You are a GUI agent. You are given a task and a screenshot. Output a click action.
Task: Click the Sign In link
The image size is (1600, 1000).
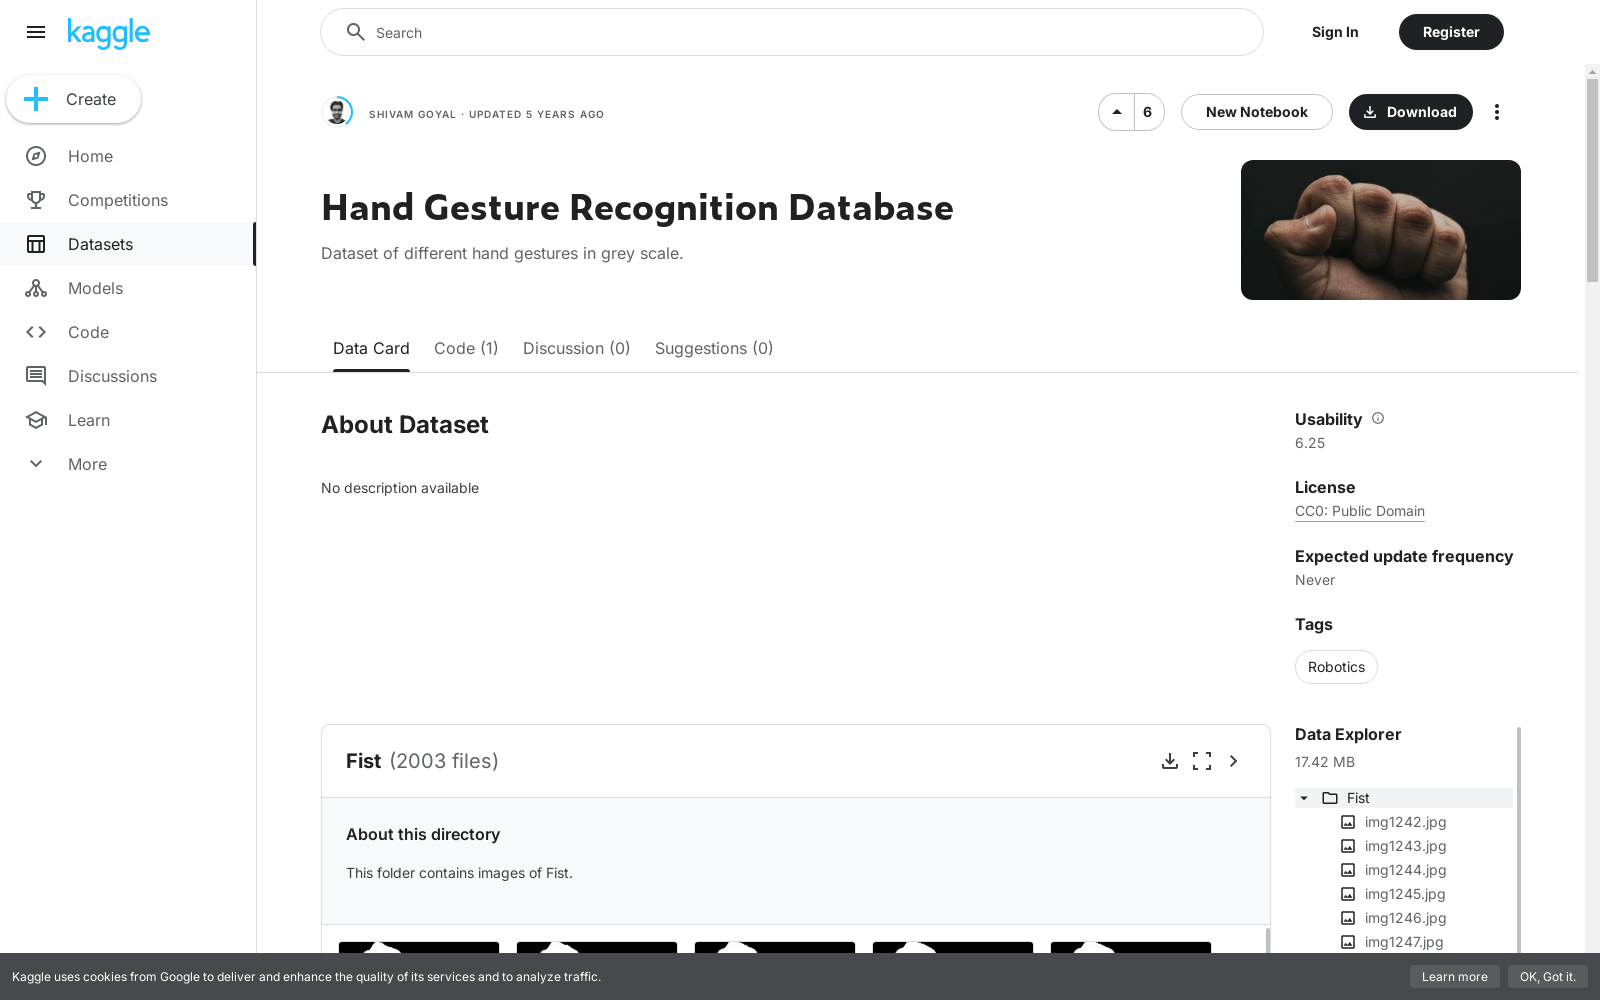[x=1335, y=32]
